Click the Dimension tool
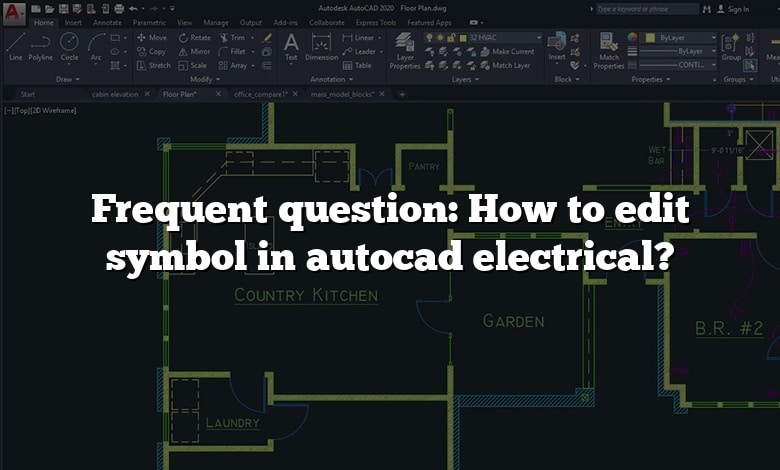The image size is (780, 470). point(321,47)
